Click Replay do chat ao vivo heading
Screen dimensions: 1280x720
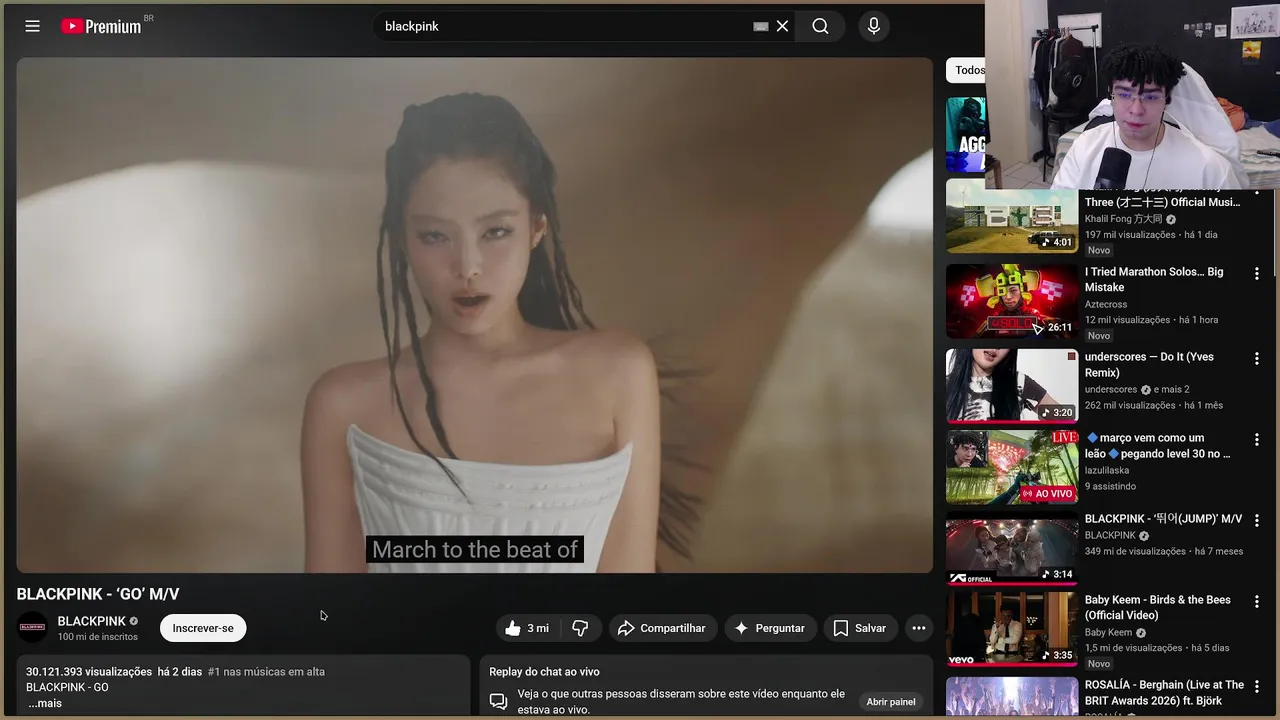tap(544, 672)
